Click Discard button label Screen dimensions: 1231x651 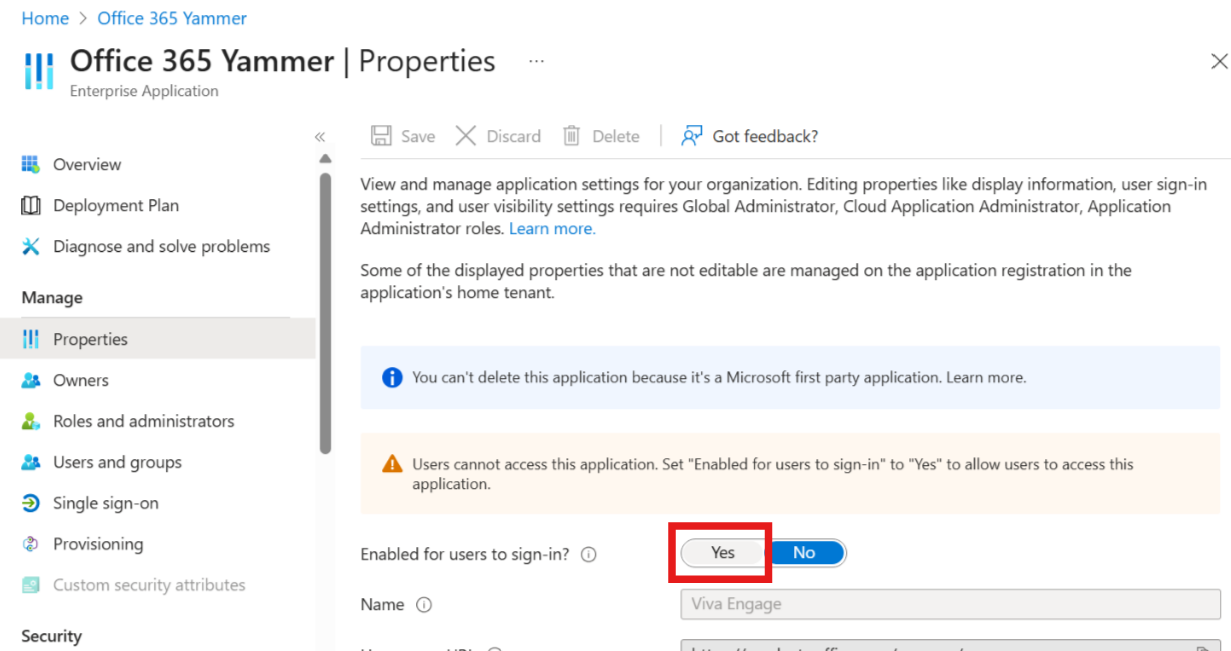click(513, 136)
